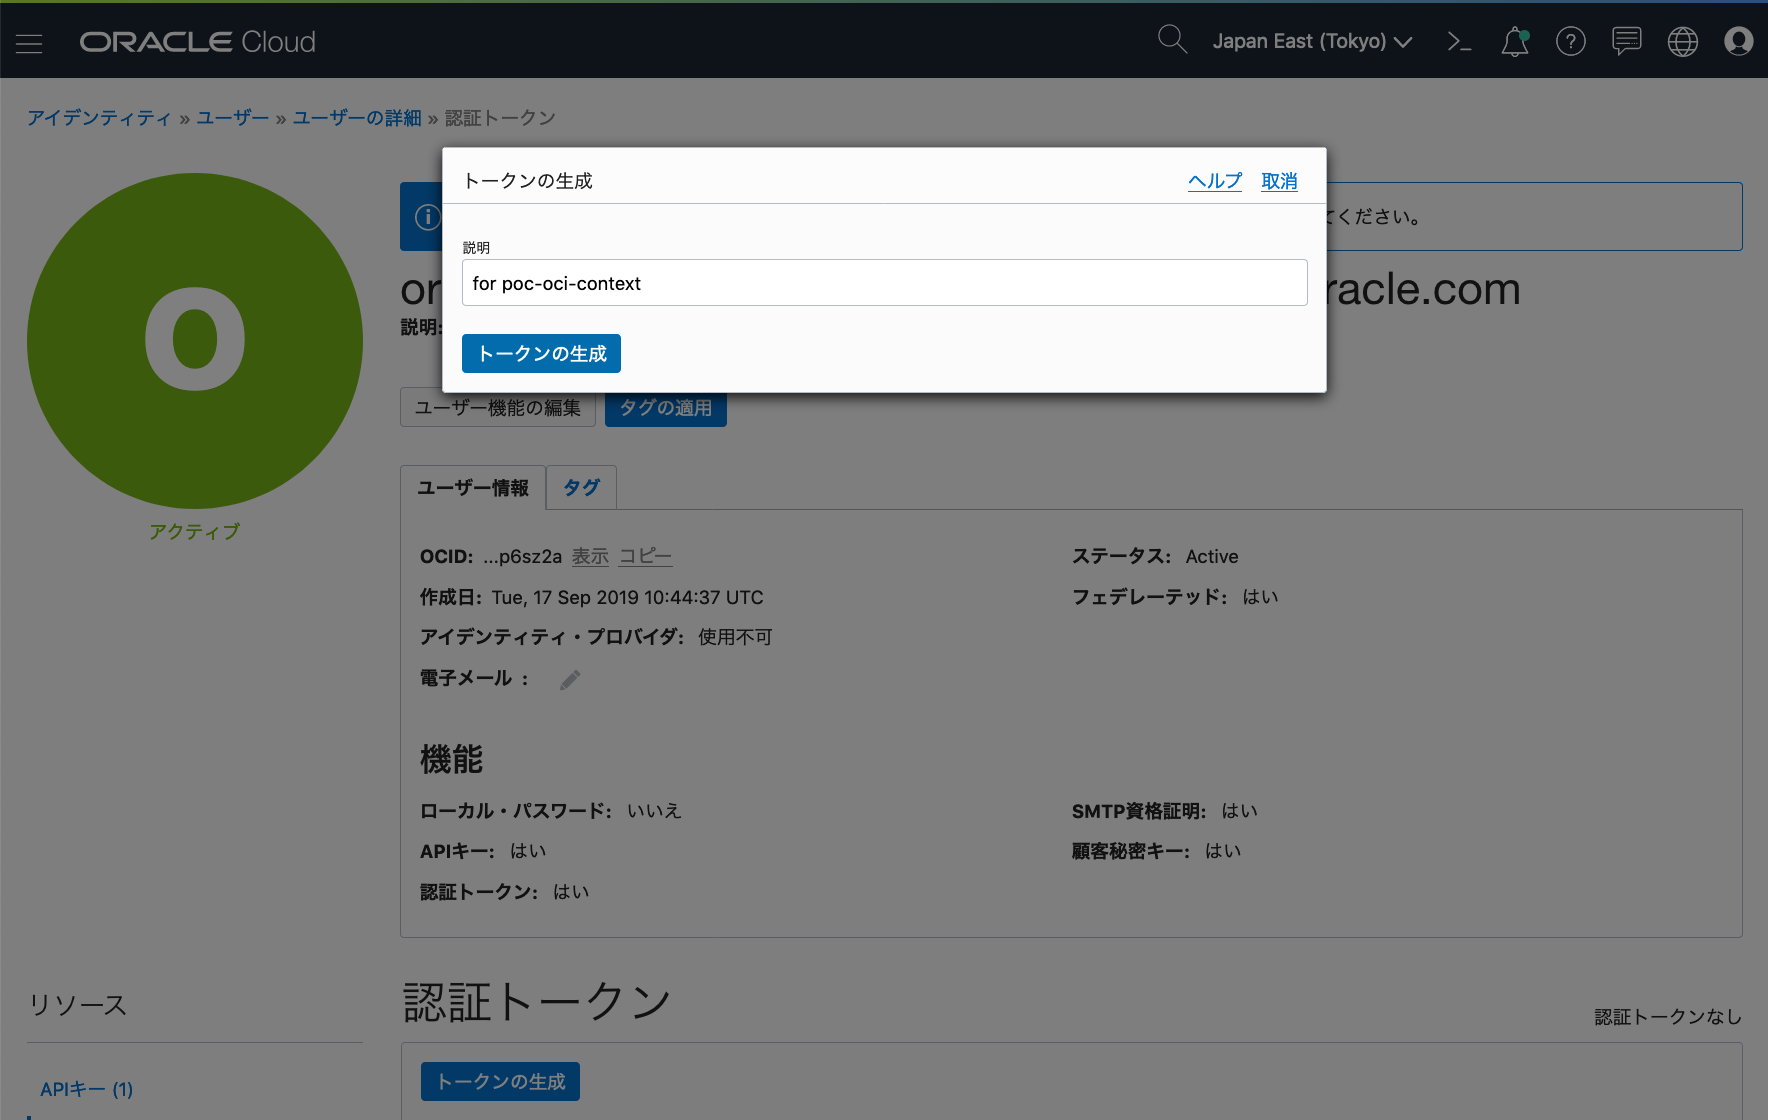
Task: Click 取消 to cancel the dialog
Action: pyautogui.click(x=1279, y=181)
